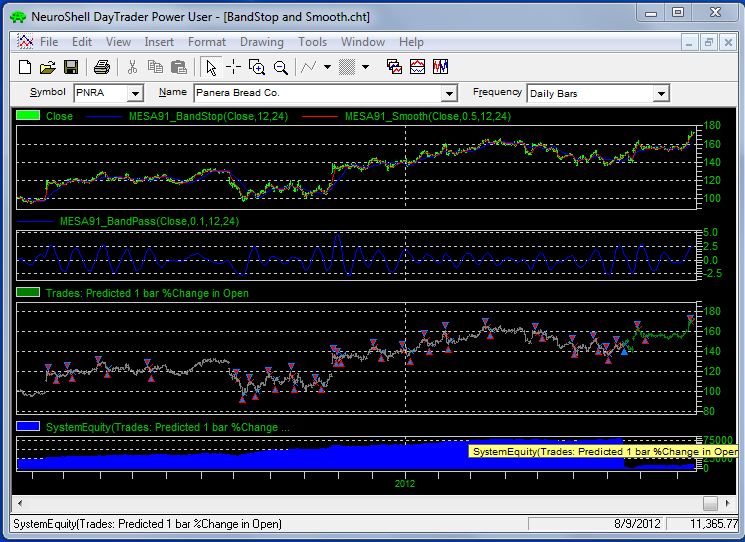Screen dimensions: 745x542
Task: Open the Frequency dropdown showing Daily Bars
Action: [660, 93]
